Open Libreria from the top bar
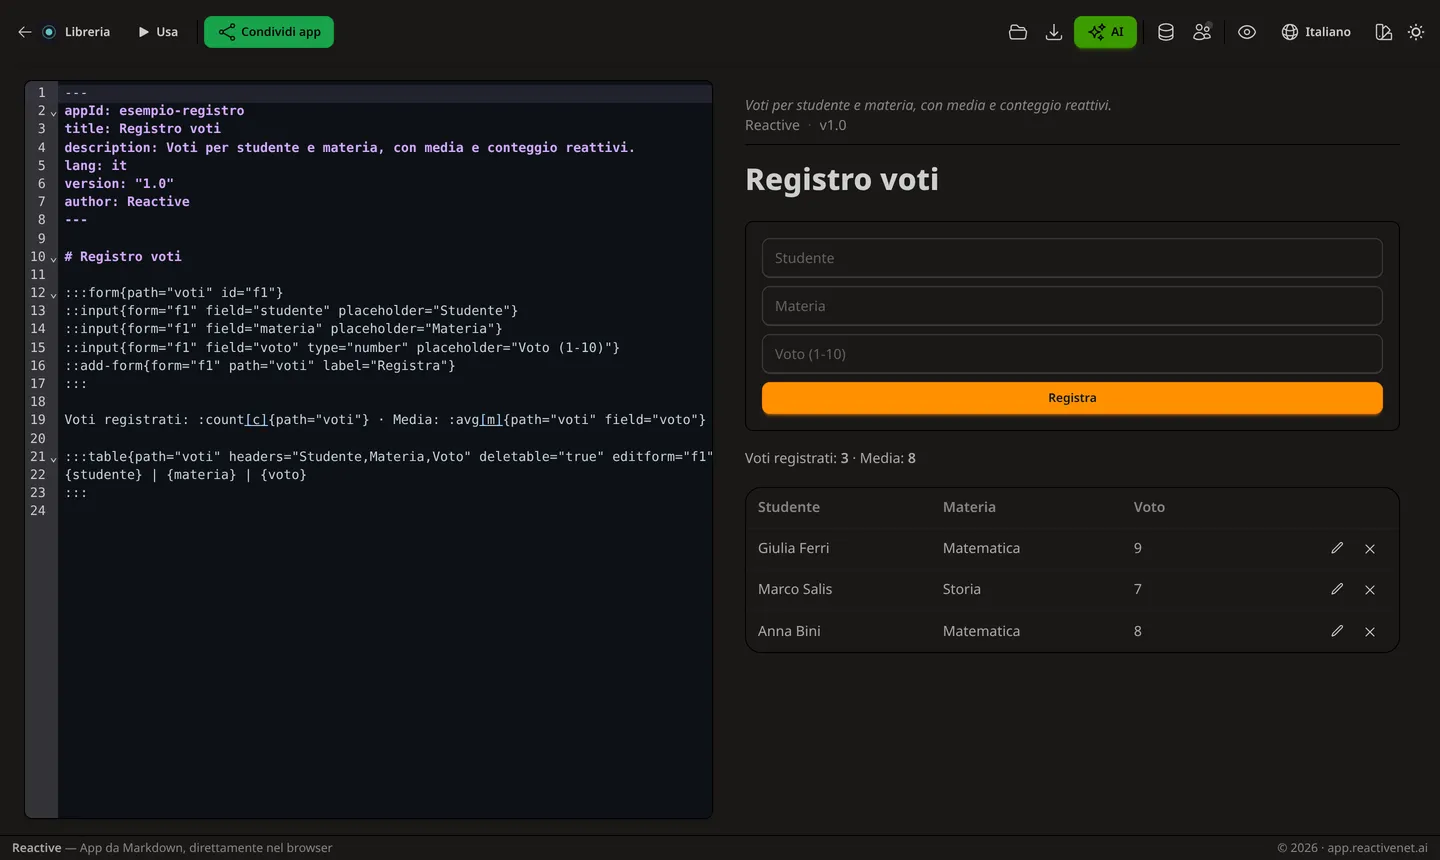The image size is (1440, 860). click(x=76, y=32)
